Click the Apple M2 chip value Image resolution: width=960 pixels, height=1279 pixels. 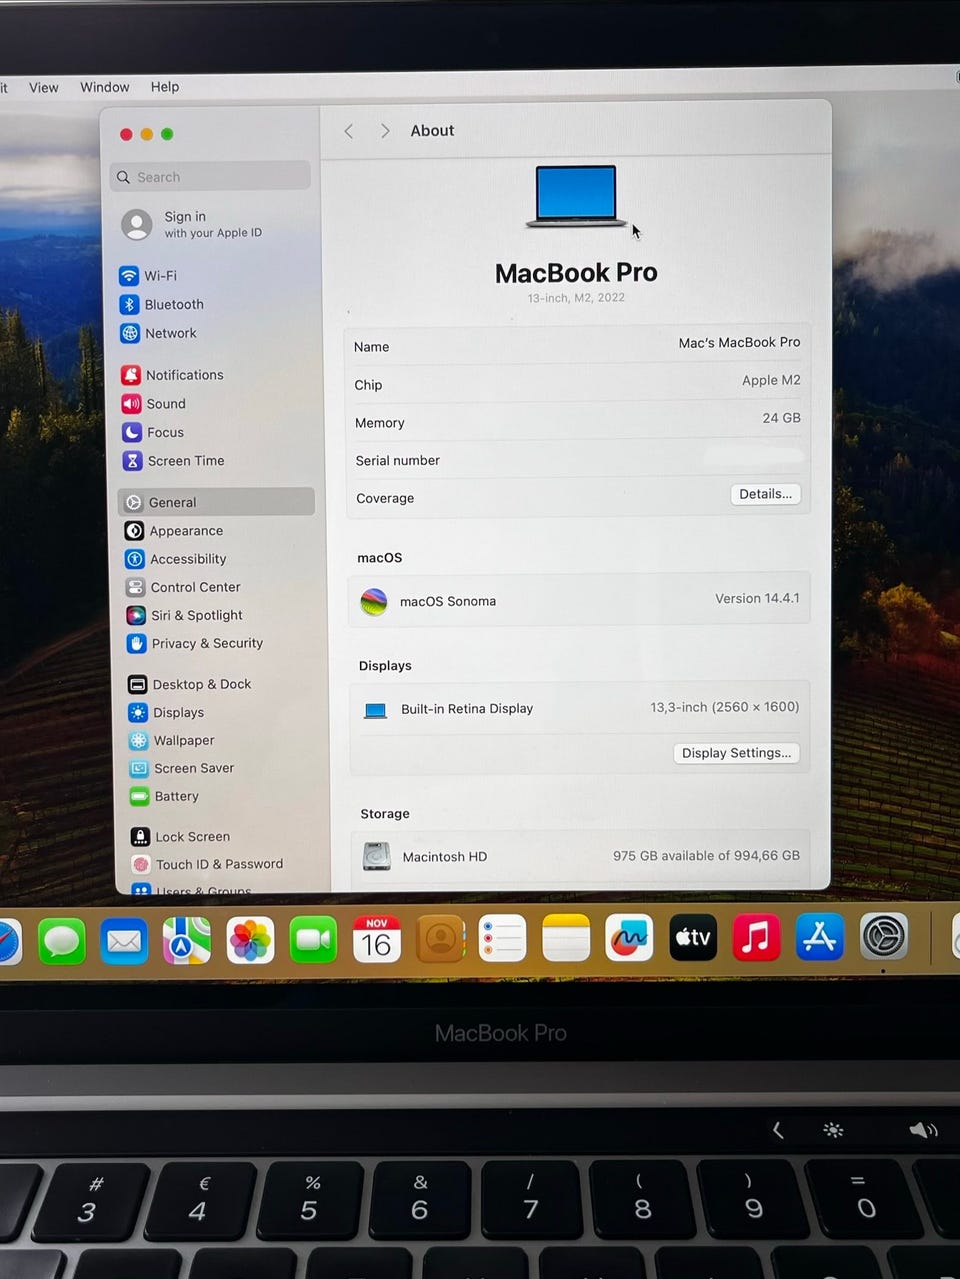click(771, 380)
